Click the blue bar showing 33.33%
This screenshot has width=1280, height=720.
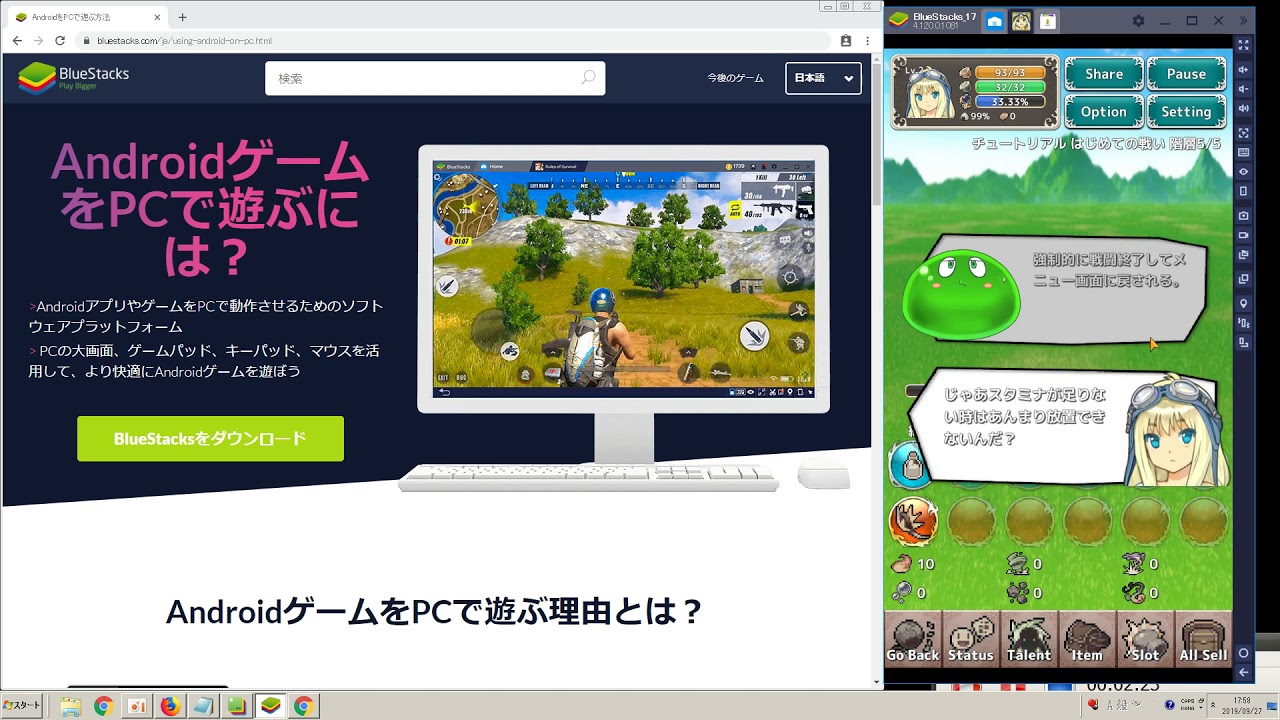1009,103
